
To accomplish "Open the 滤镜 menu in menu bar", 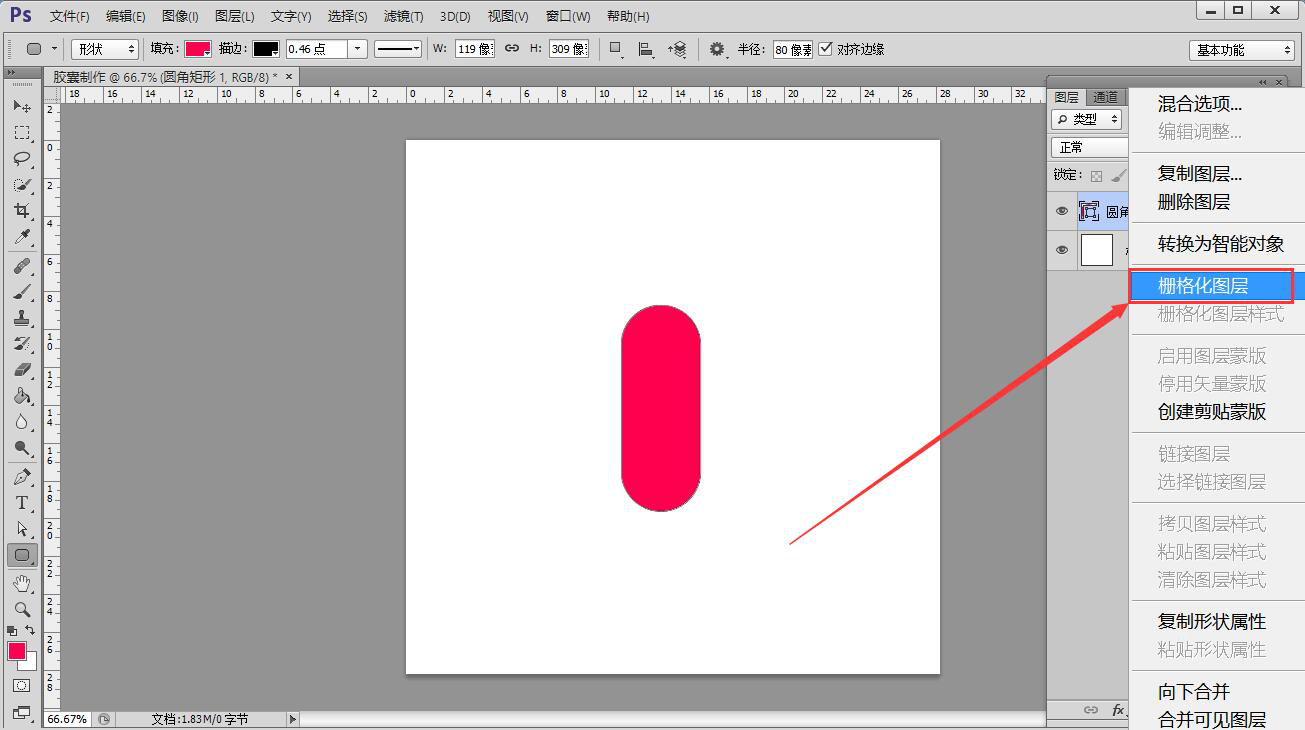I will click(403, 16).
